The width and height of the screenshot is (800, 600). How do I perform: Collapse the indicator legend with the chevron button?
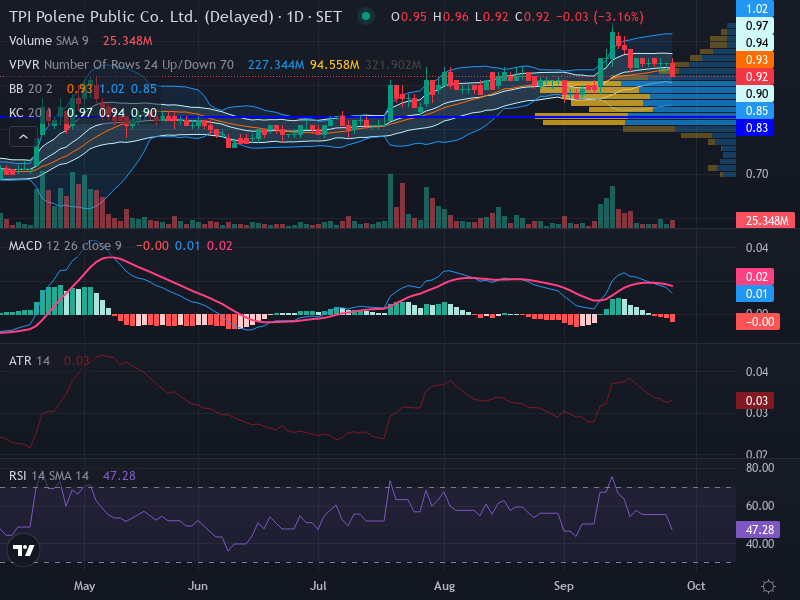tap(23, 137)
